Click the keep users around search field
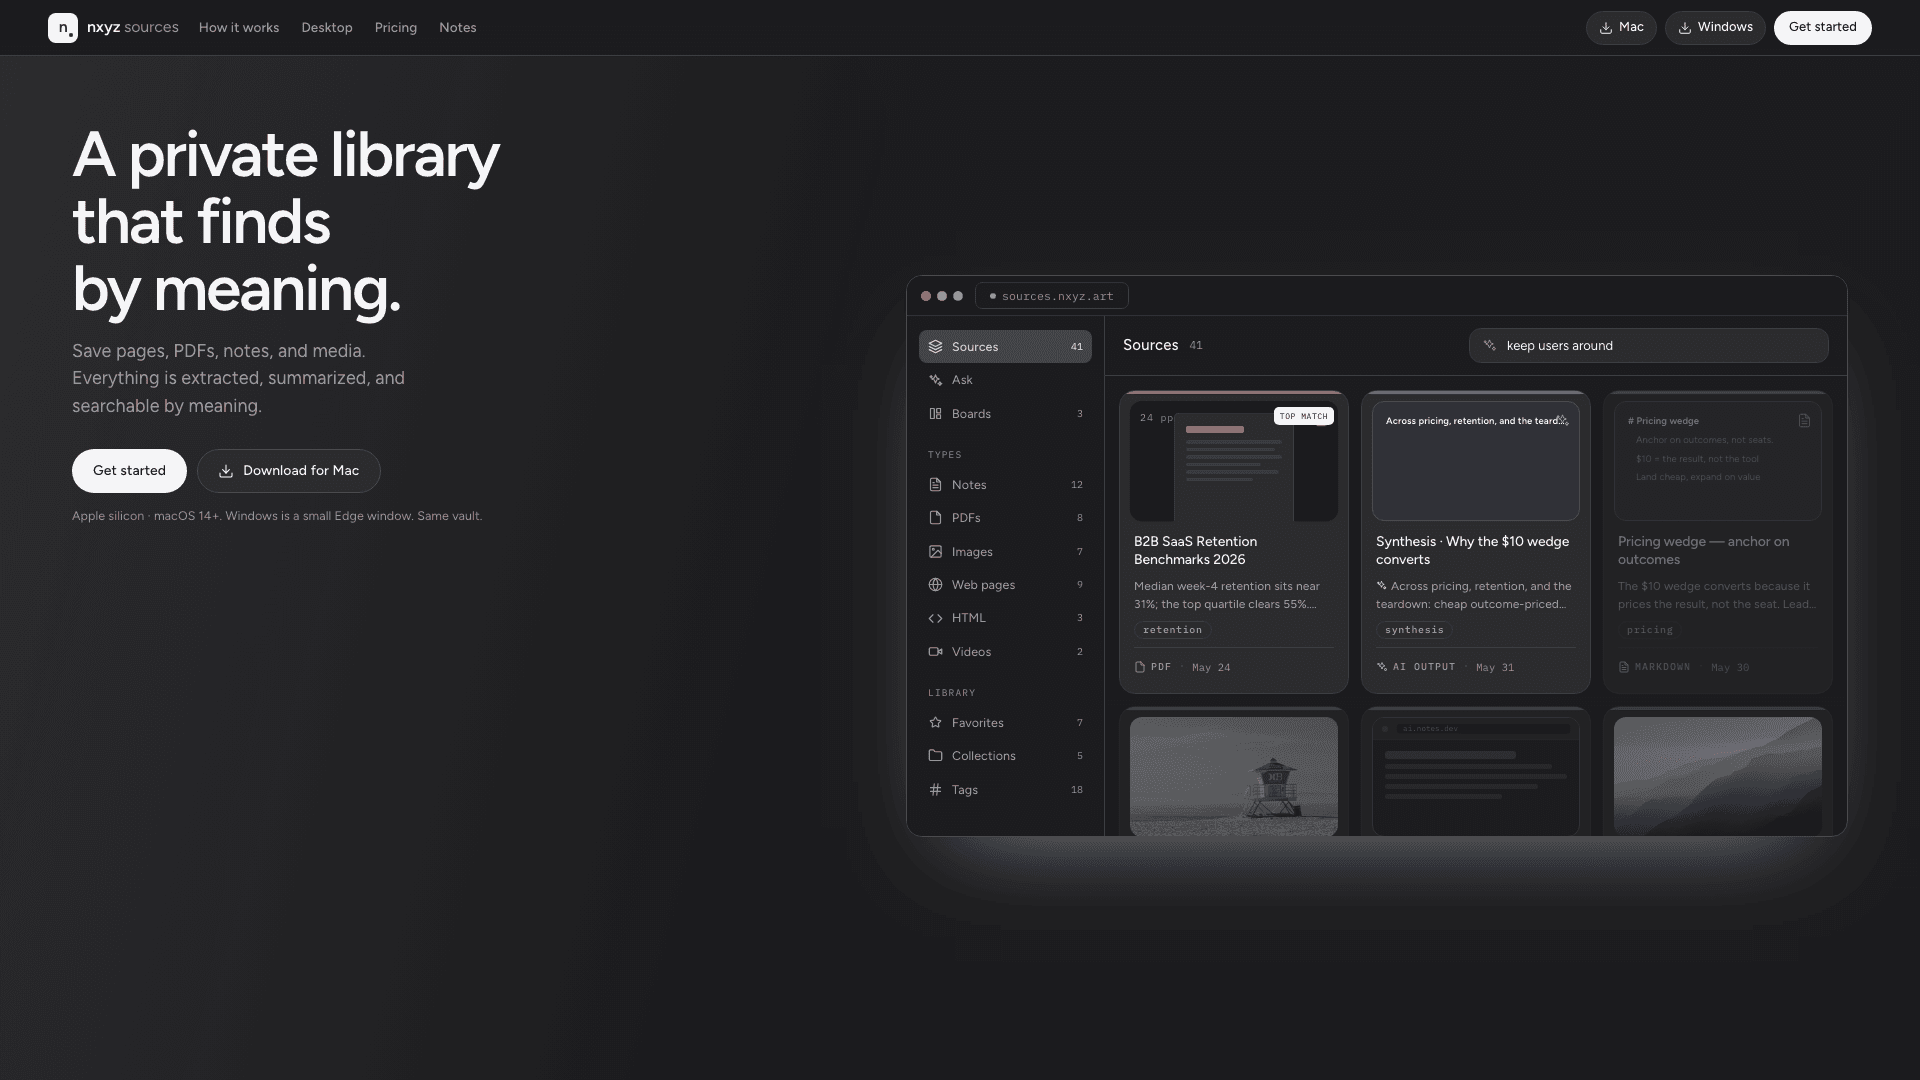1920x1080 pixels. click(1648, 346)
